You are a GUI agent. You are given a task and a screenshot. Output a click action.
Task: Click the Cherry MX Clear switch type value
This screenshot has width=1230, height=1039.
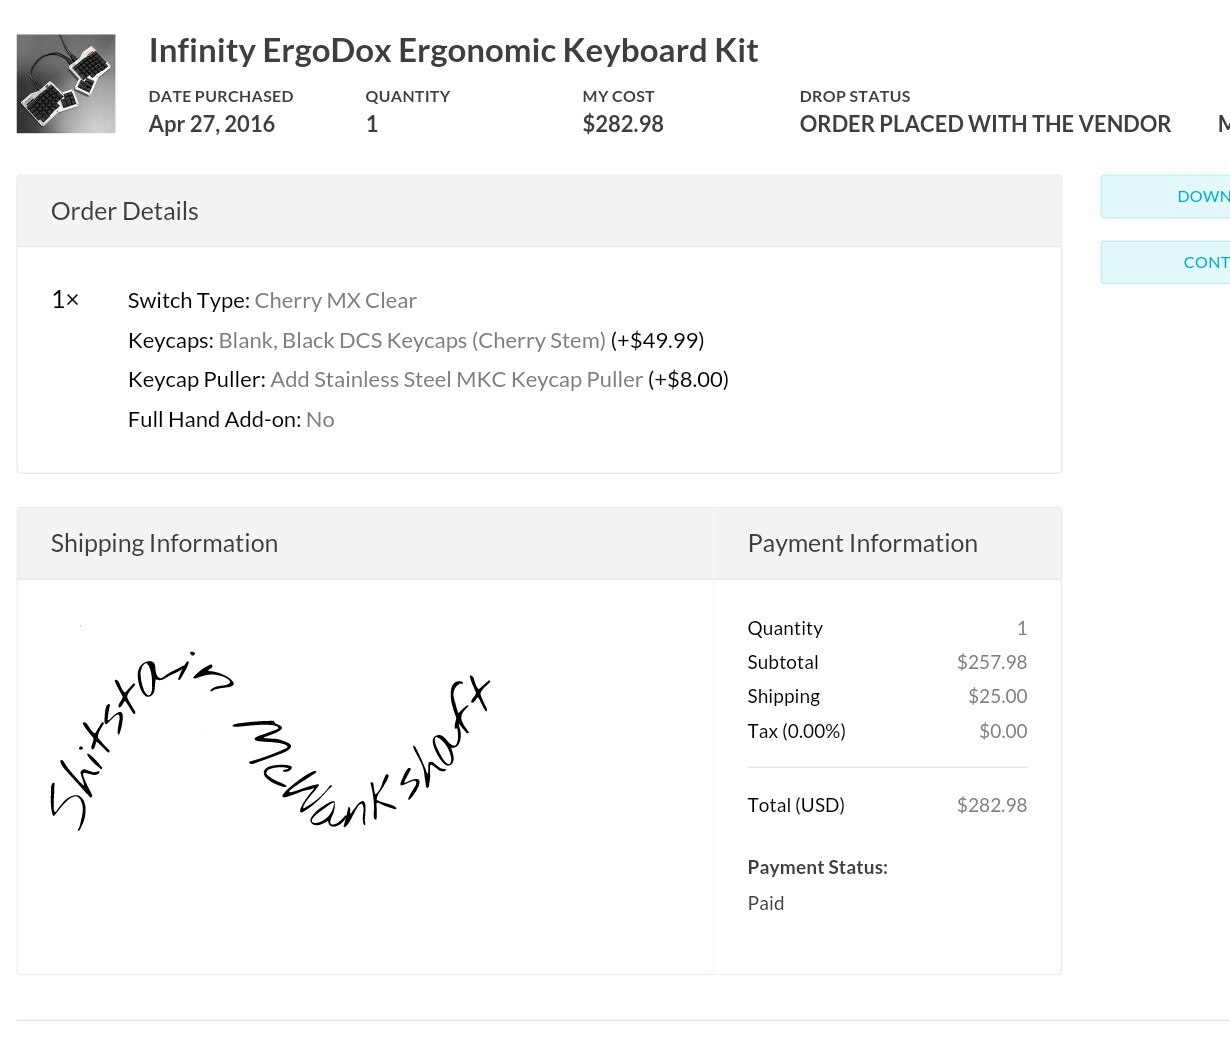coord(335,301)
